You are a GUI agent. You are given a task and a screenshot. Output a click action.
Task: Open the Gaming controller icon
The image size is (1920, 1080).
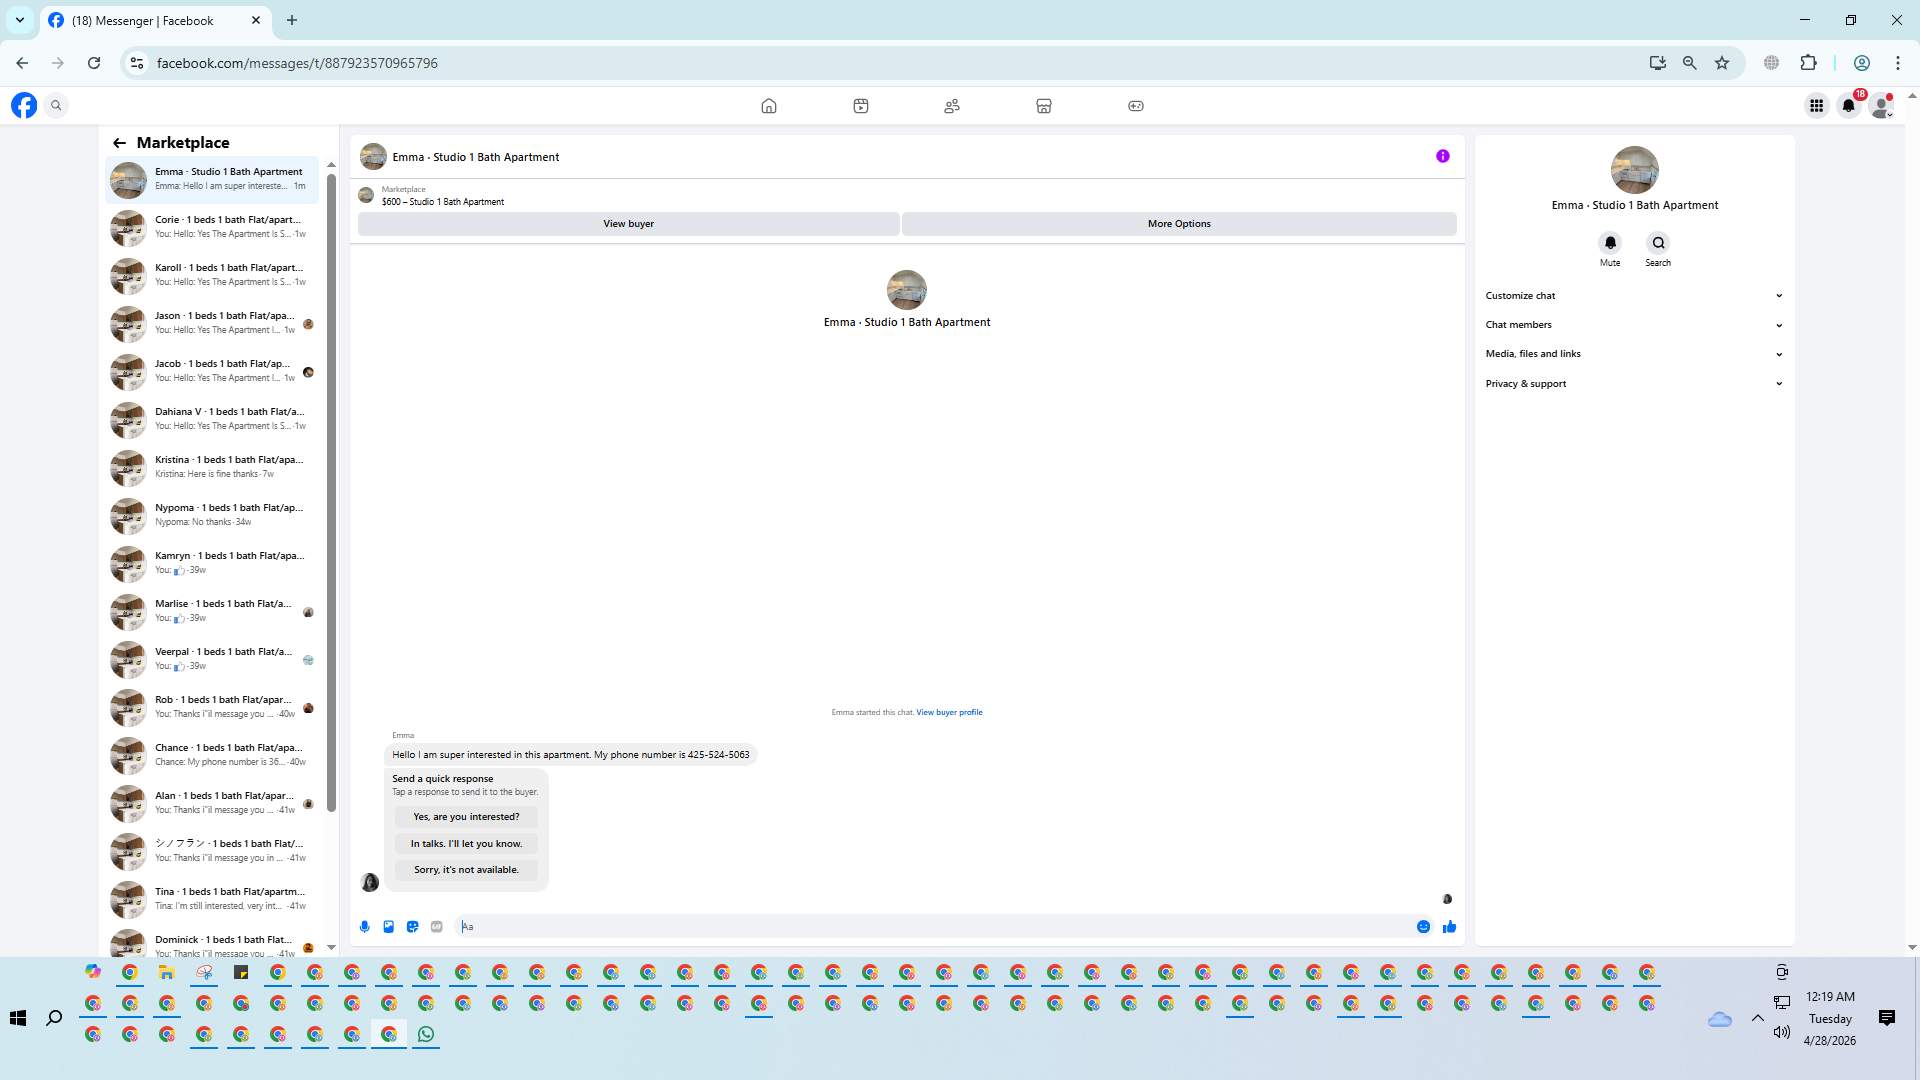1136,106
